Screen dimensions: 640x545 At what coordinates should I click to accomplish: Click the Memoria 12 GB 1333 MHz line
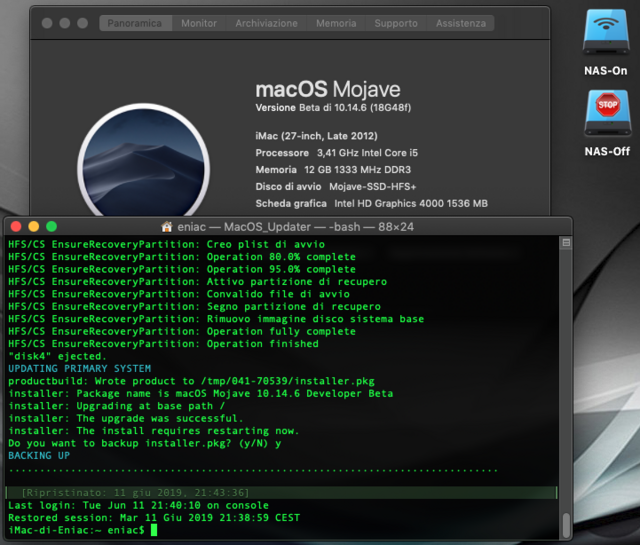pyautogui.click(x=333, y=170)
